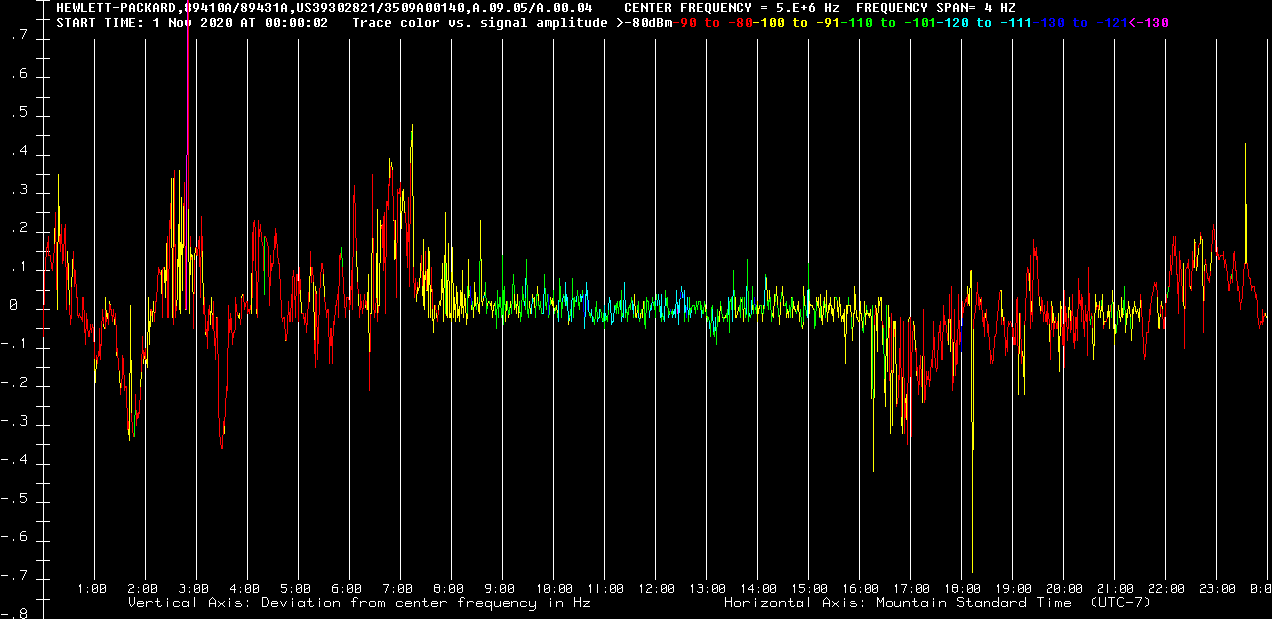Click the '0' label on vertical axis
Viewport: 1272px width, 619px height.
[x=14, y=307]
